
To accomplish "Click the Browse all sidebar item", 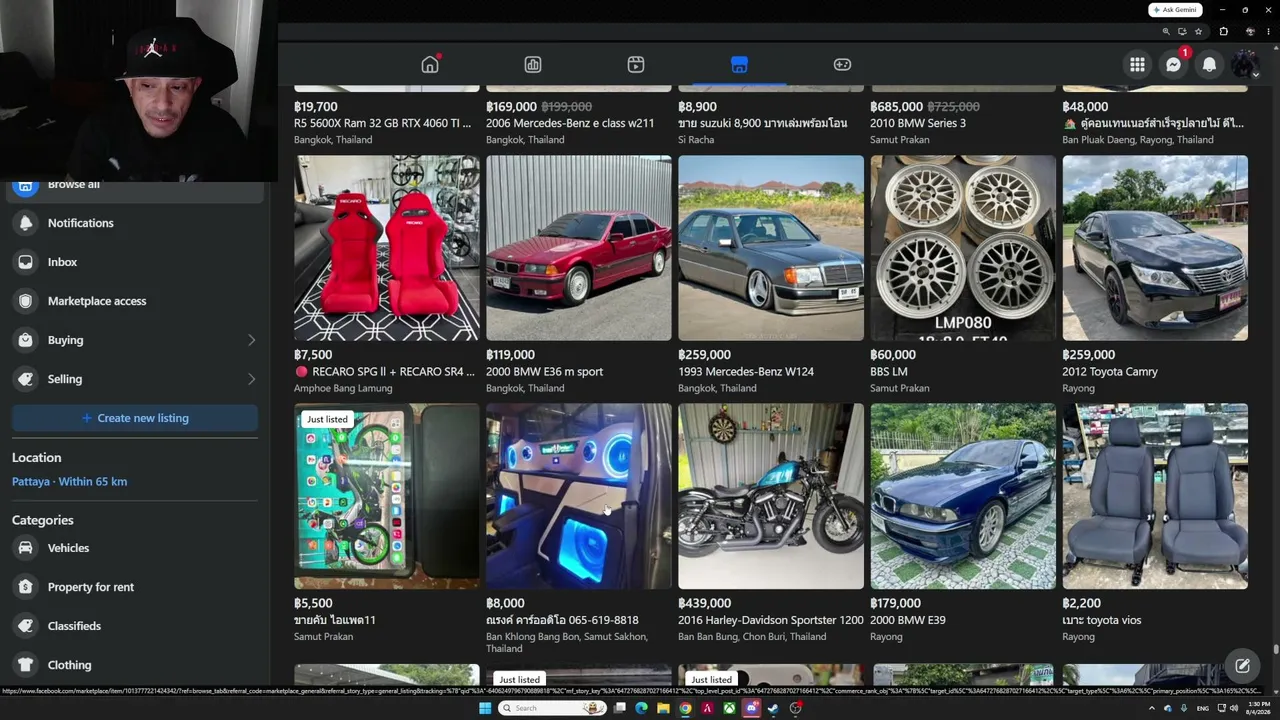I will 135,186.
